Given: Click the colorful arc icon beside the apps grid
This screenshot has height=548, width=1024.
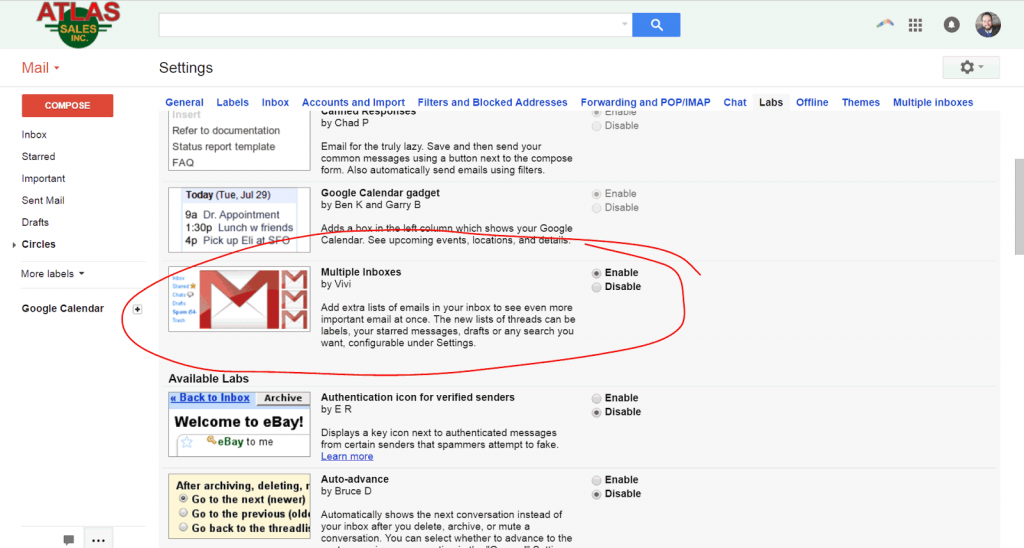Looking at the screenshot, I should (885, 24).
